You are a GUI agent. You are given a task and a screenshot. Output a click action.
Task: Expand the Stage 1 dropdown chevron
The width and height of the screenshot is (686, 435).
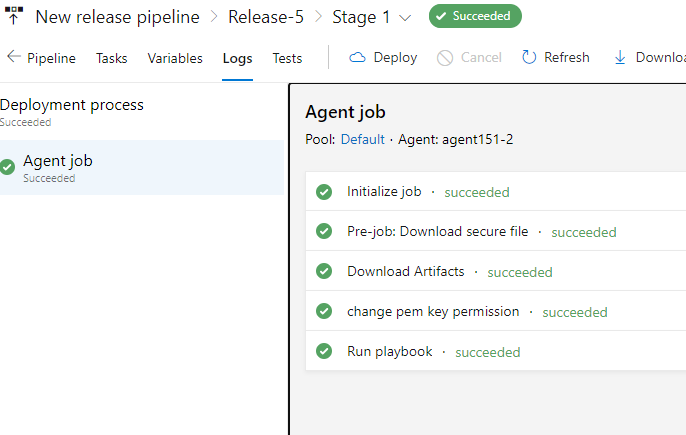[405, 17]
